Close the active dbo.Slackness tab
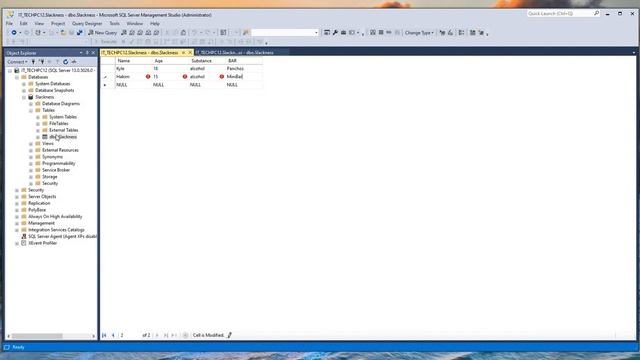Screen dimensions: 640x360 pyautogui.click(x=190, y=53)
